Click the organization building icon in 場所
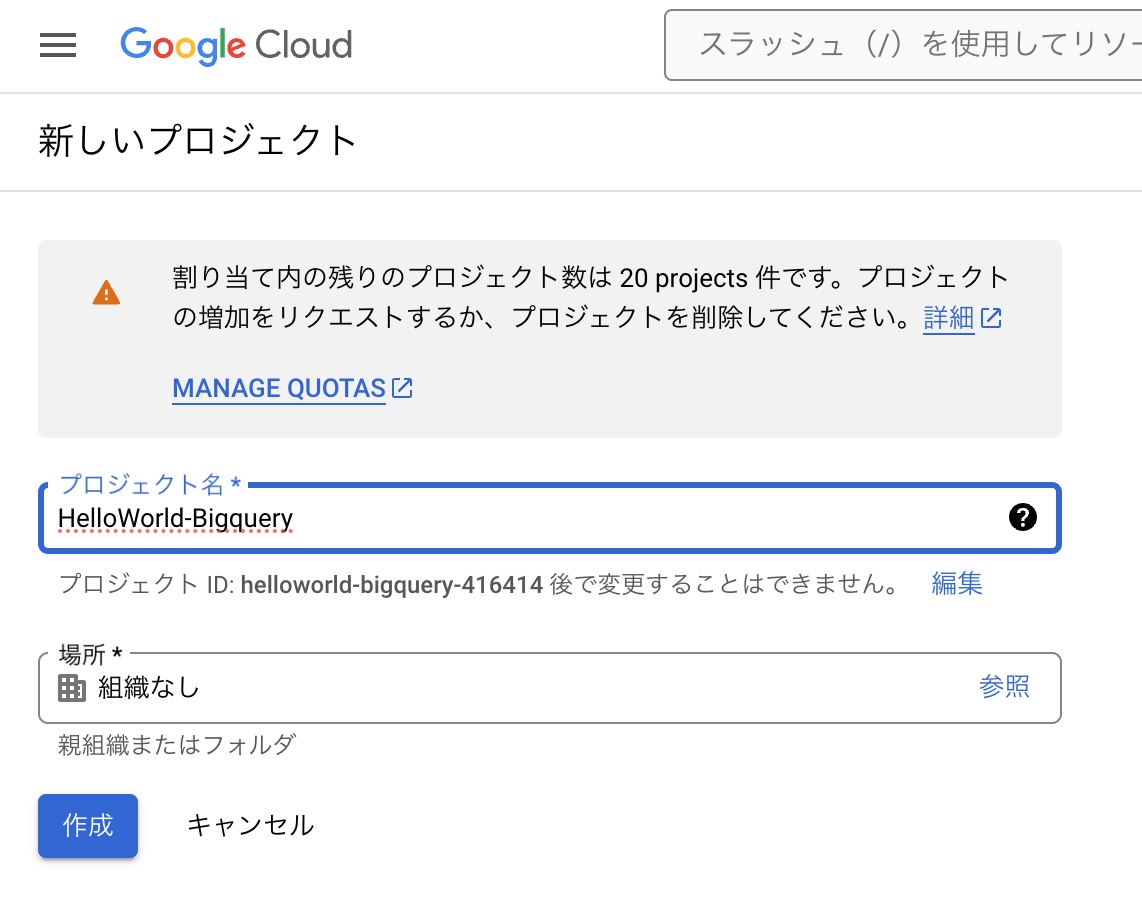The image size is (1142, 908). [x=71, y=688]
